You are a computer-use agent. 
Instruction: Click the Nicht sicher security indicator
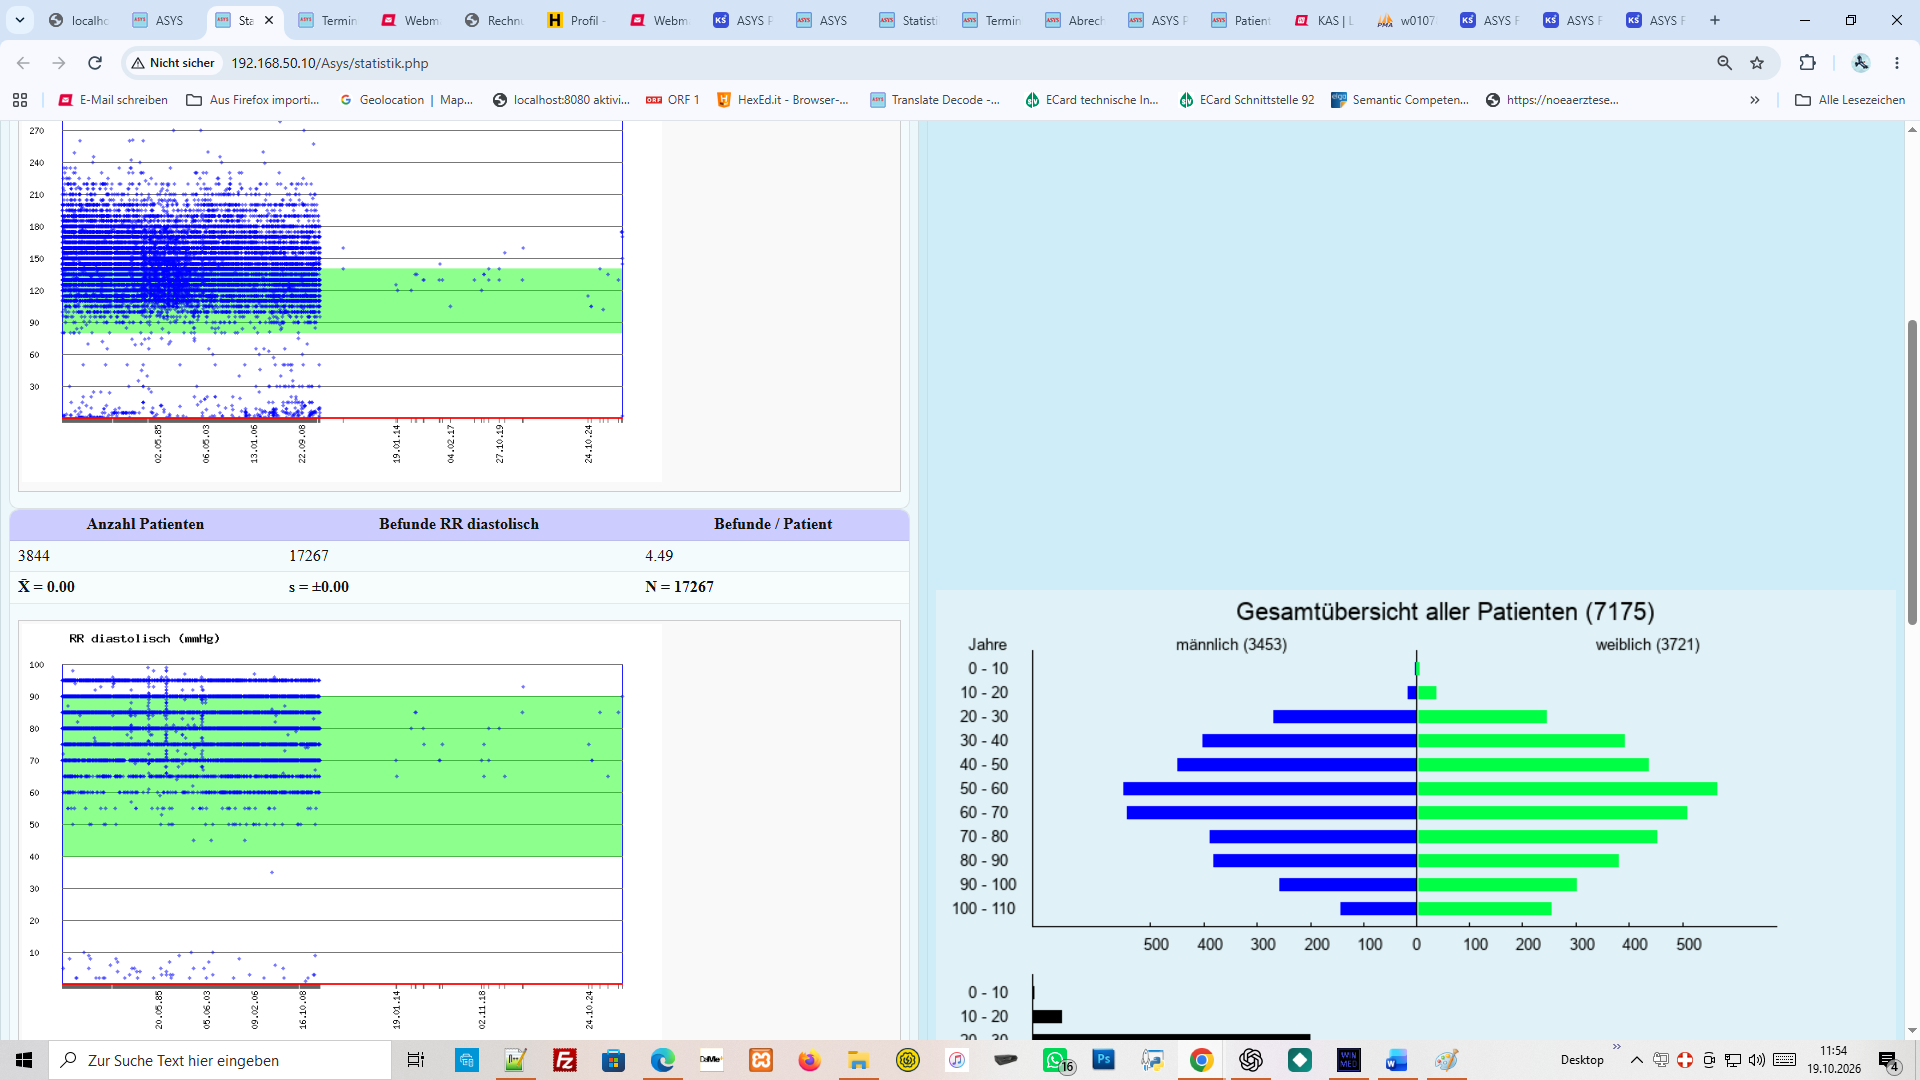point(173,63)
